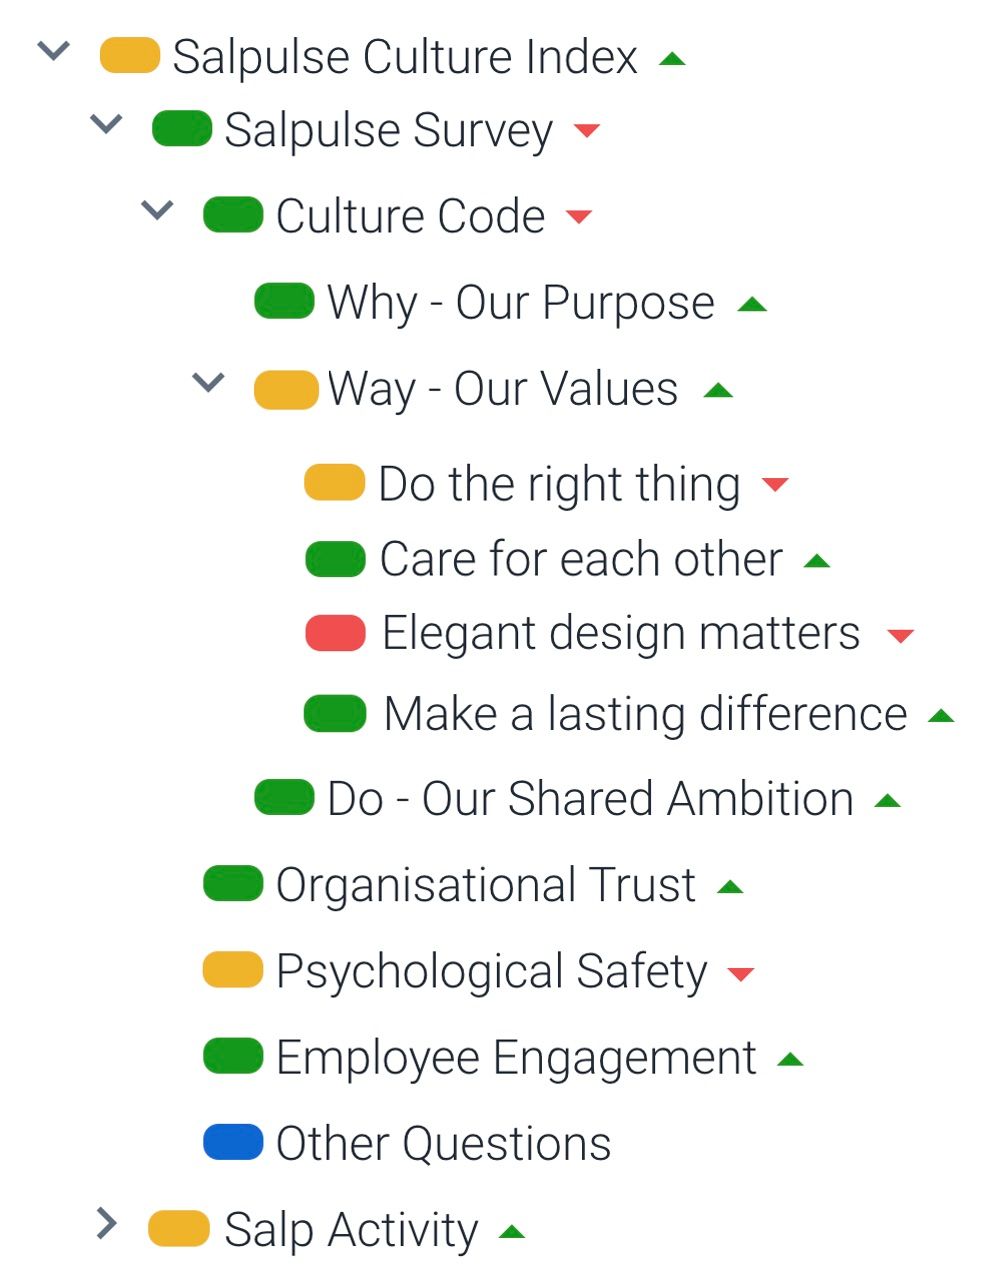The image size is (1006, 1286).
Task: Click blue status pill beside Other Questions
Action: pyautogui.click(x=233, y=1143)
